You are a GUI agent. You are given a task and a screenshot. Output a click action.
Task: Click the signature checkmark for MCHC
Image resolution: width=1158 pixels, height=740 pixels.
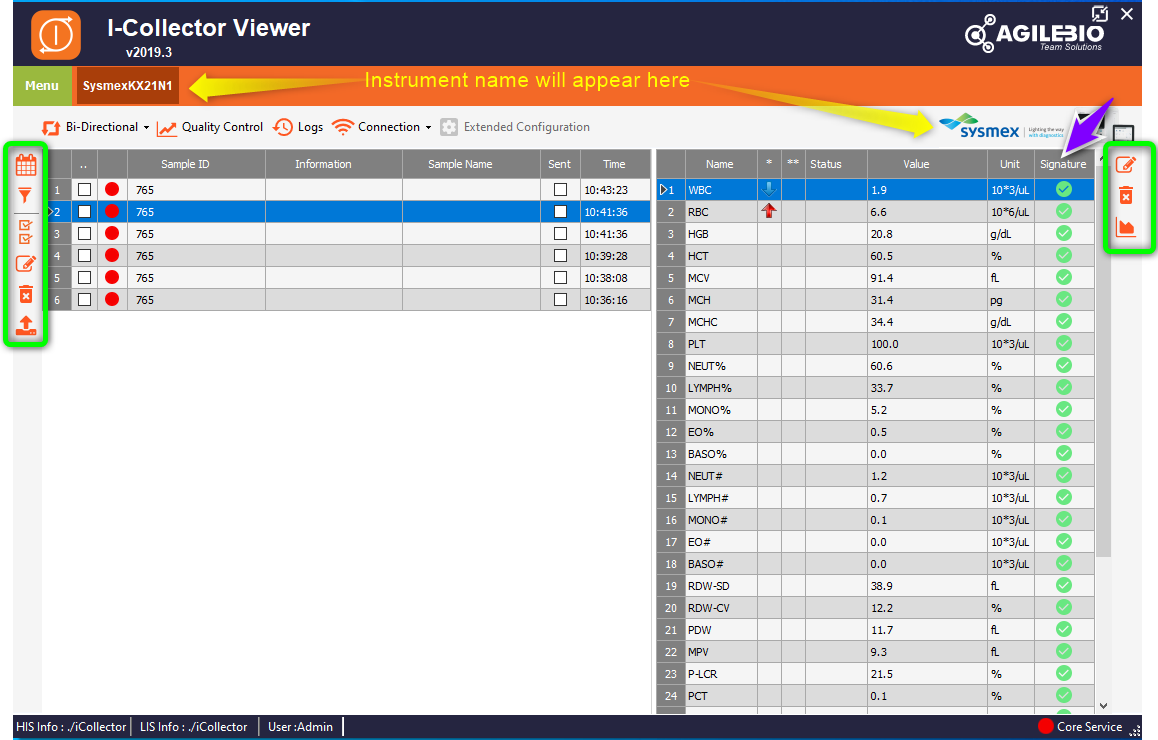[1063, 321]
